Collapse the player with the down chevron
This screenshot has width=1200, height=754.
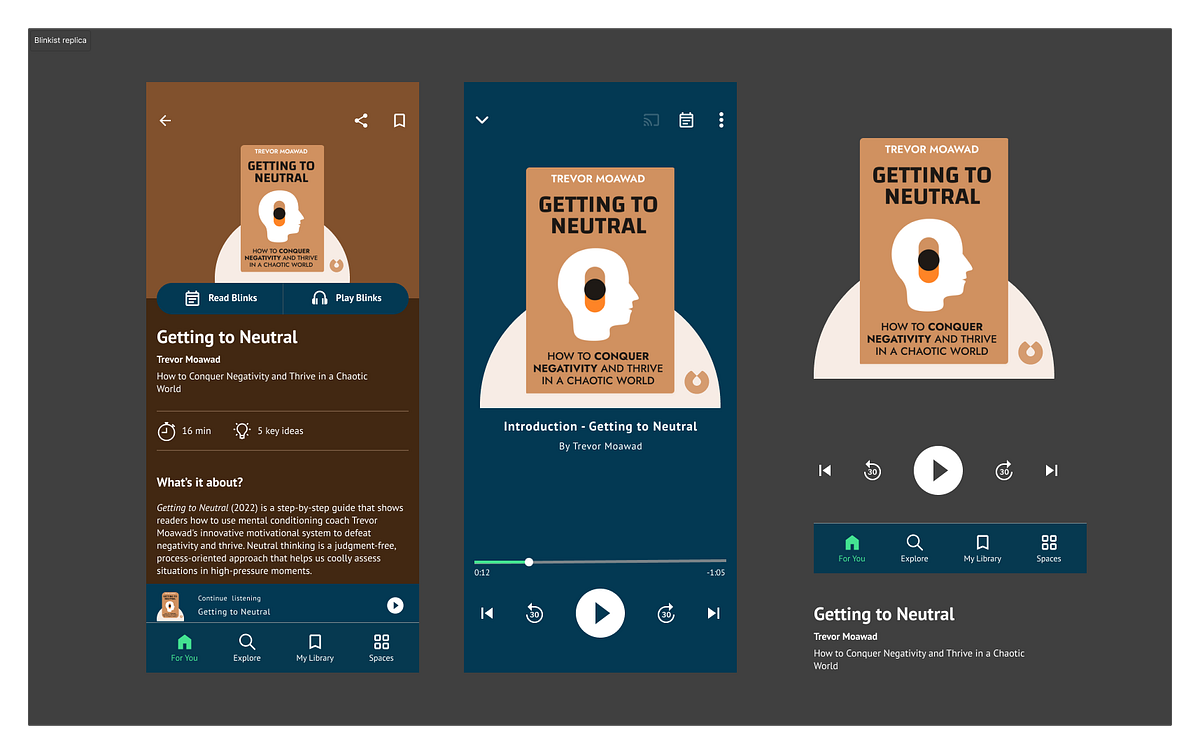pos(482,119)
